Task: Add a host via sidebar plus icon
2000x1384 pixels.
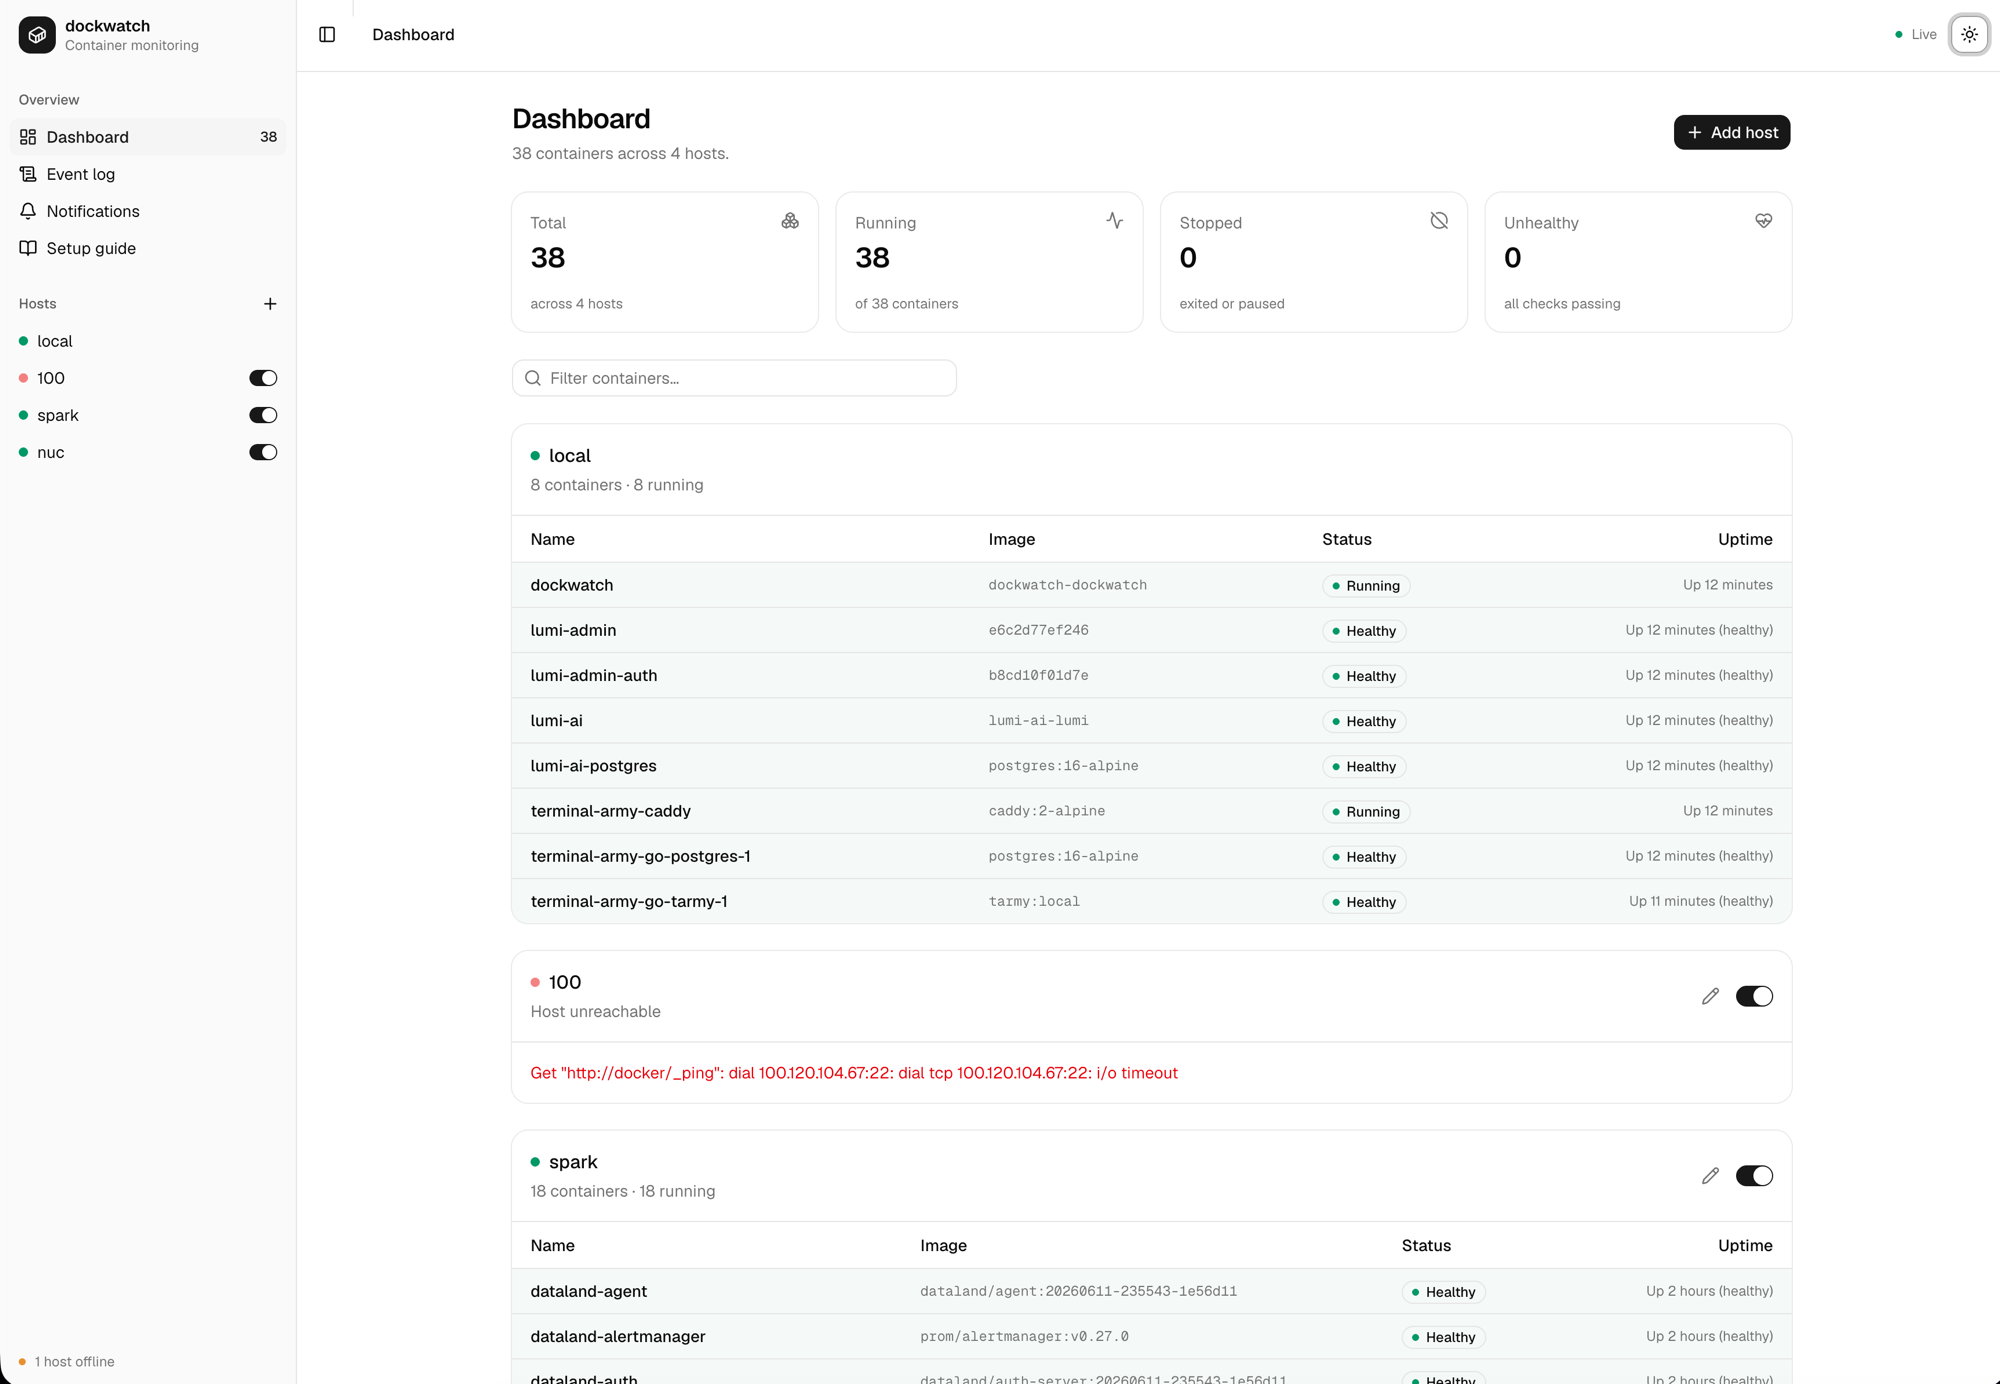Action: [x=270, y=304]
